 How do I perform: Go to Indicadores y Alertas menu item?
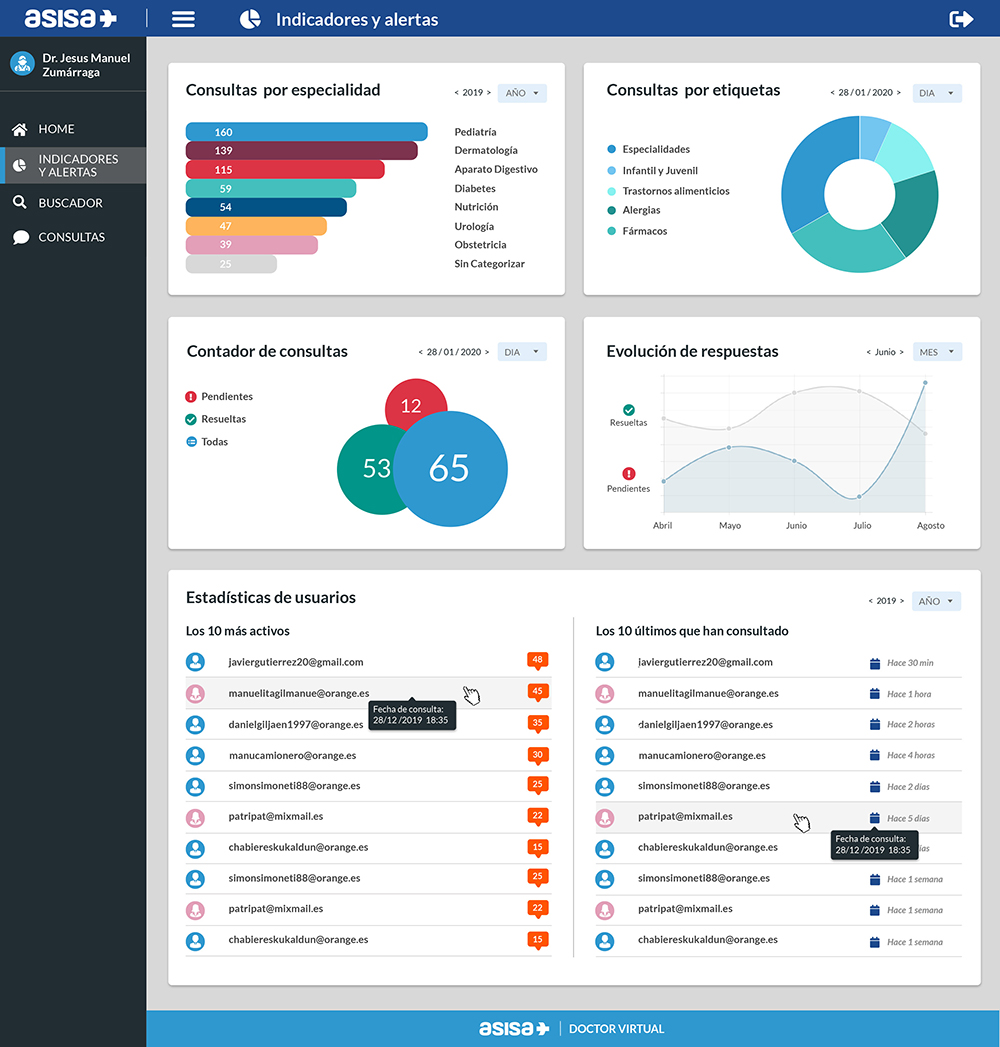[78, 166]
